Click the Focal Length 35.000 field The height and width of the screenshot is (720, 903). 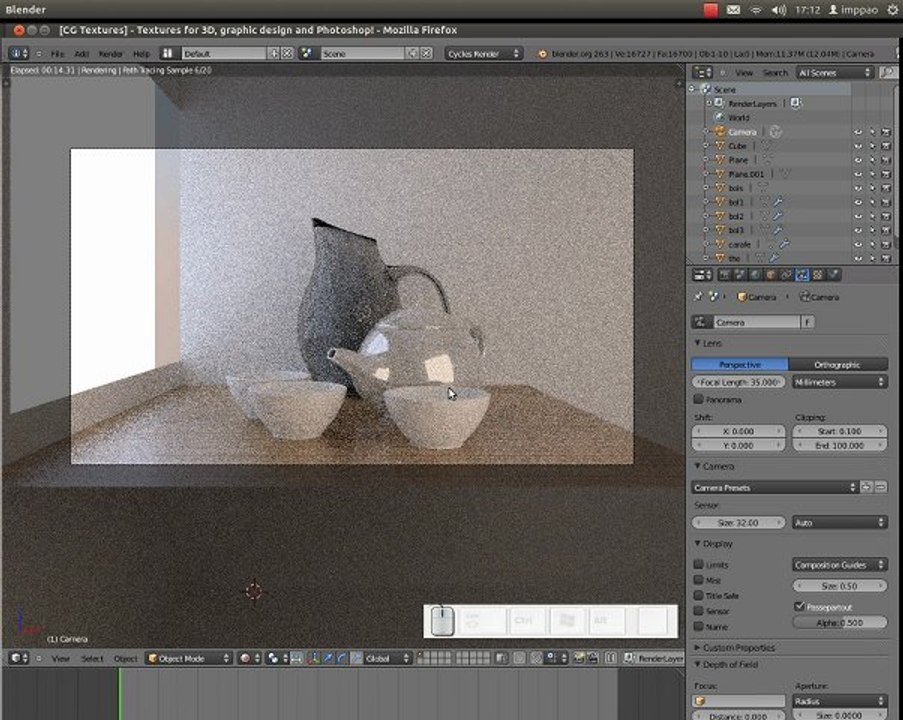(x=739, y=382)
